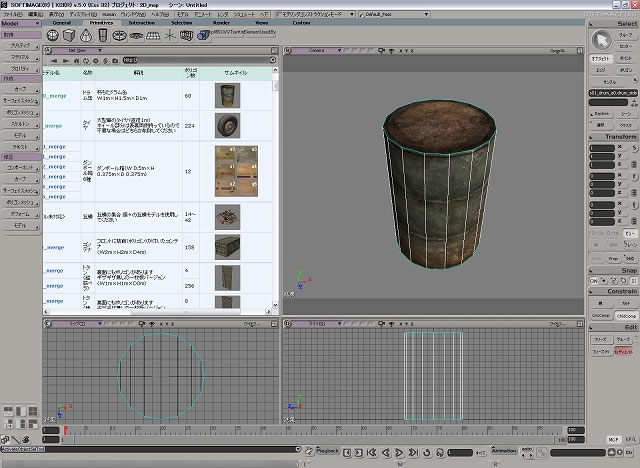640x468 pixels.
Task: Click the drum barrel thumbnail
Action: (x=228, y=96)
